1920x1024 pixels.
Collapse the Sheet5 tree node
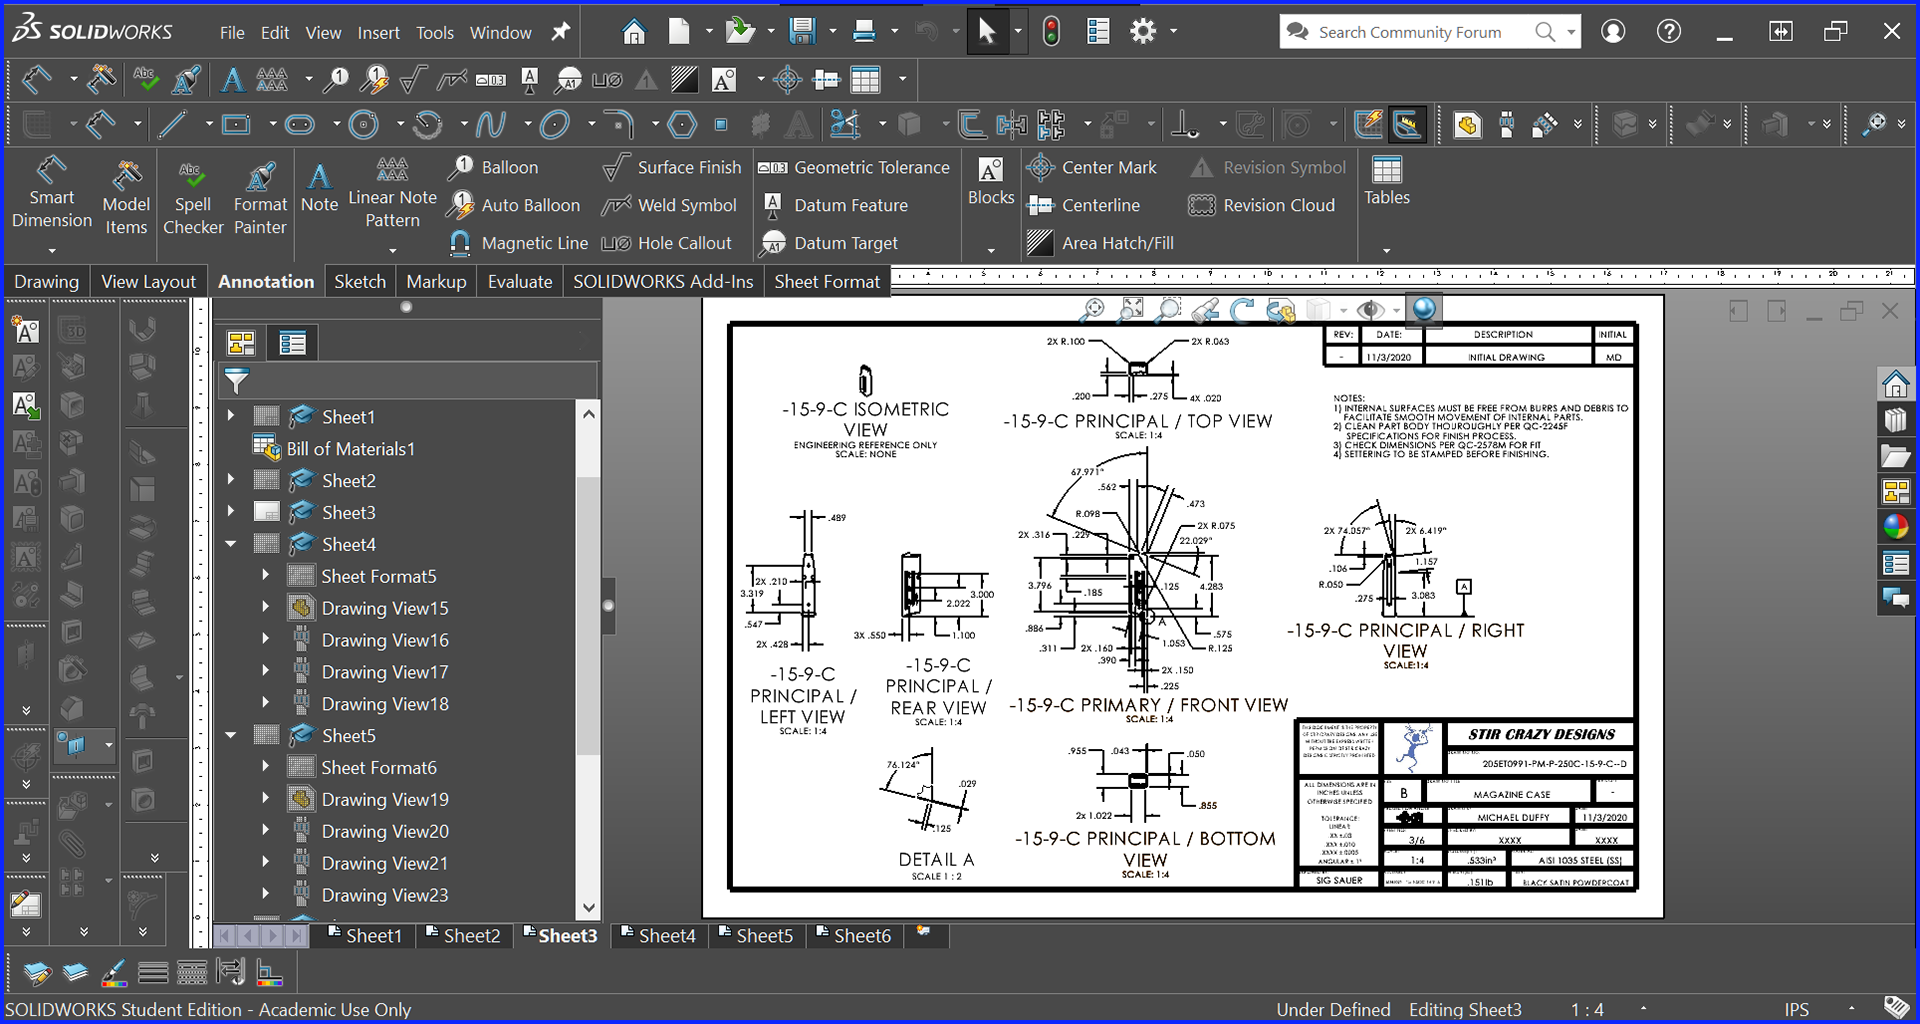(x=231, y=735)
